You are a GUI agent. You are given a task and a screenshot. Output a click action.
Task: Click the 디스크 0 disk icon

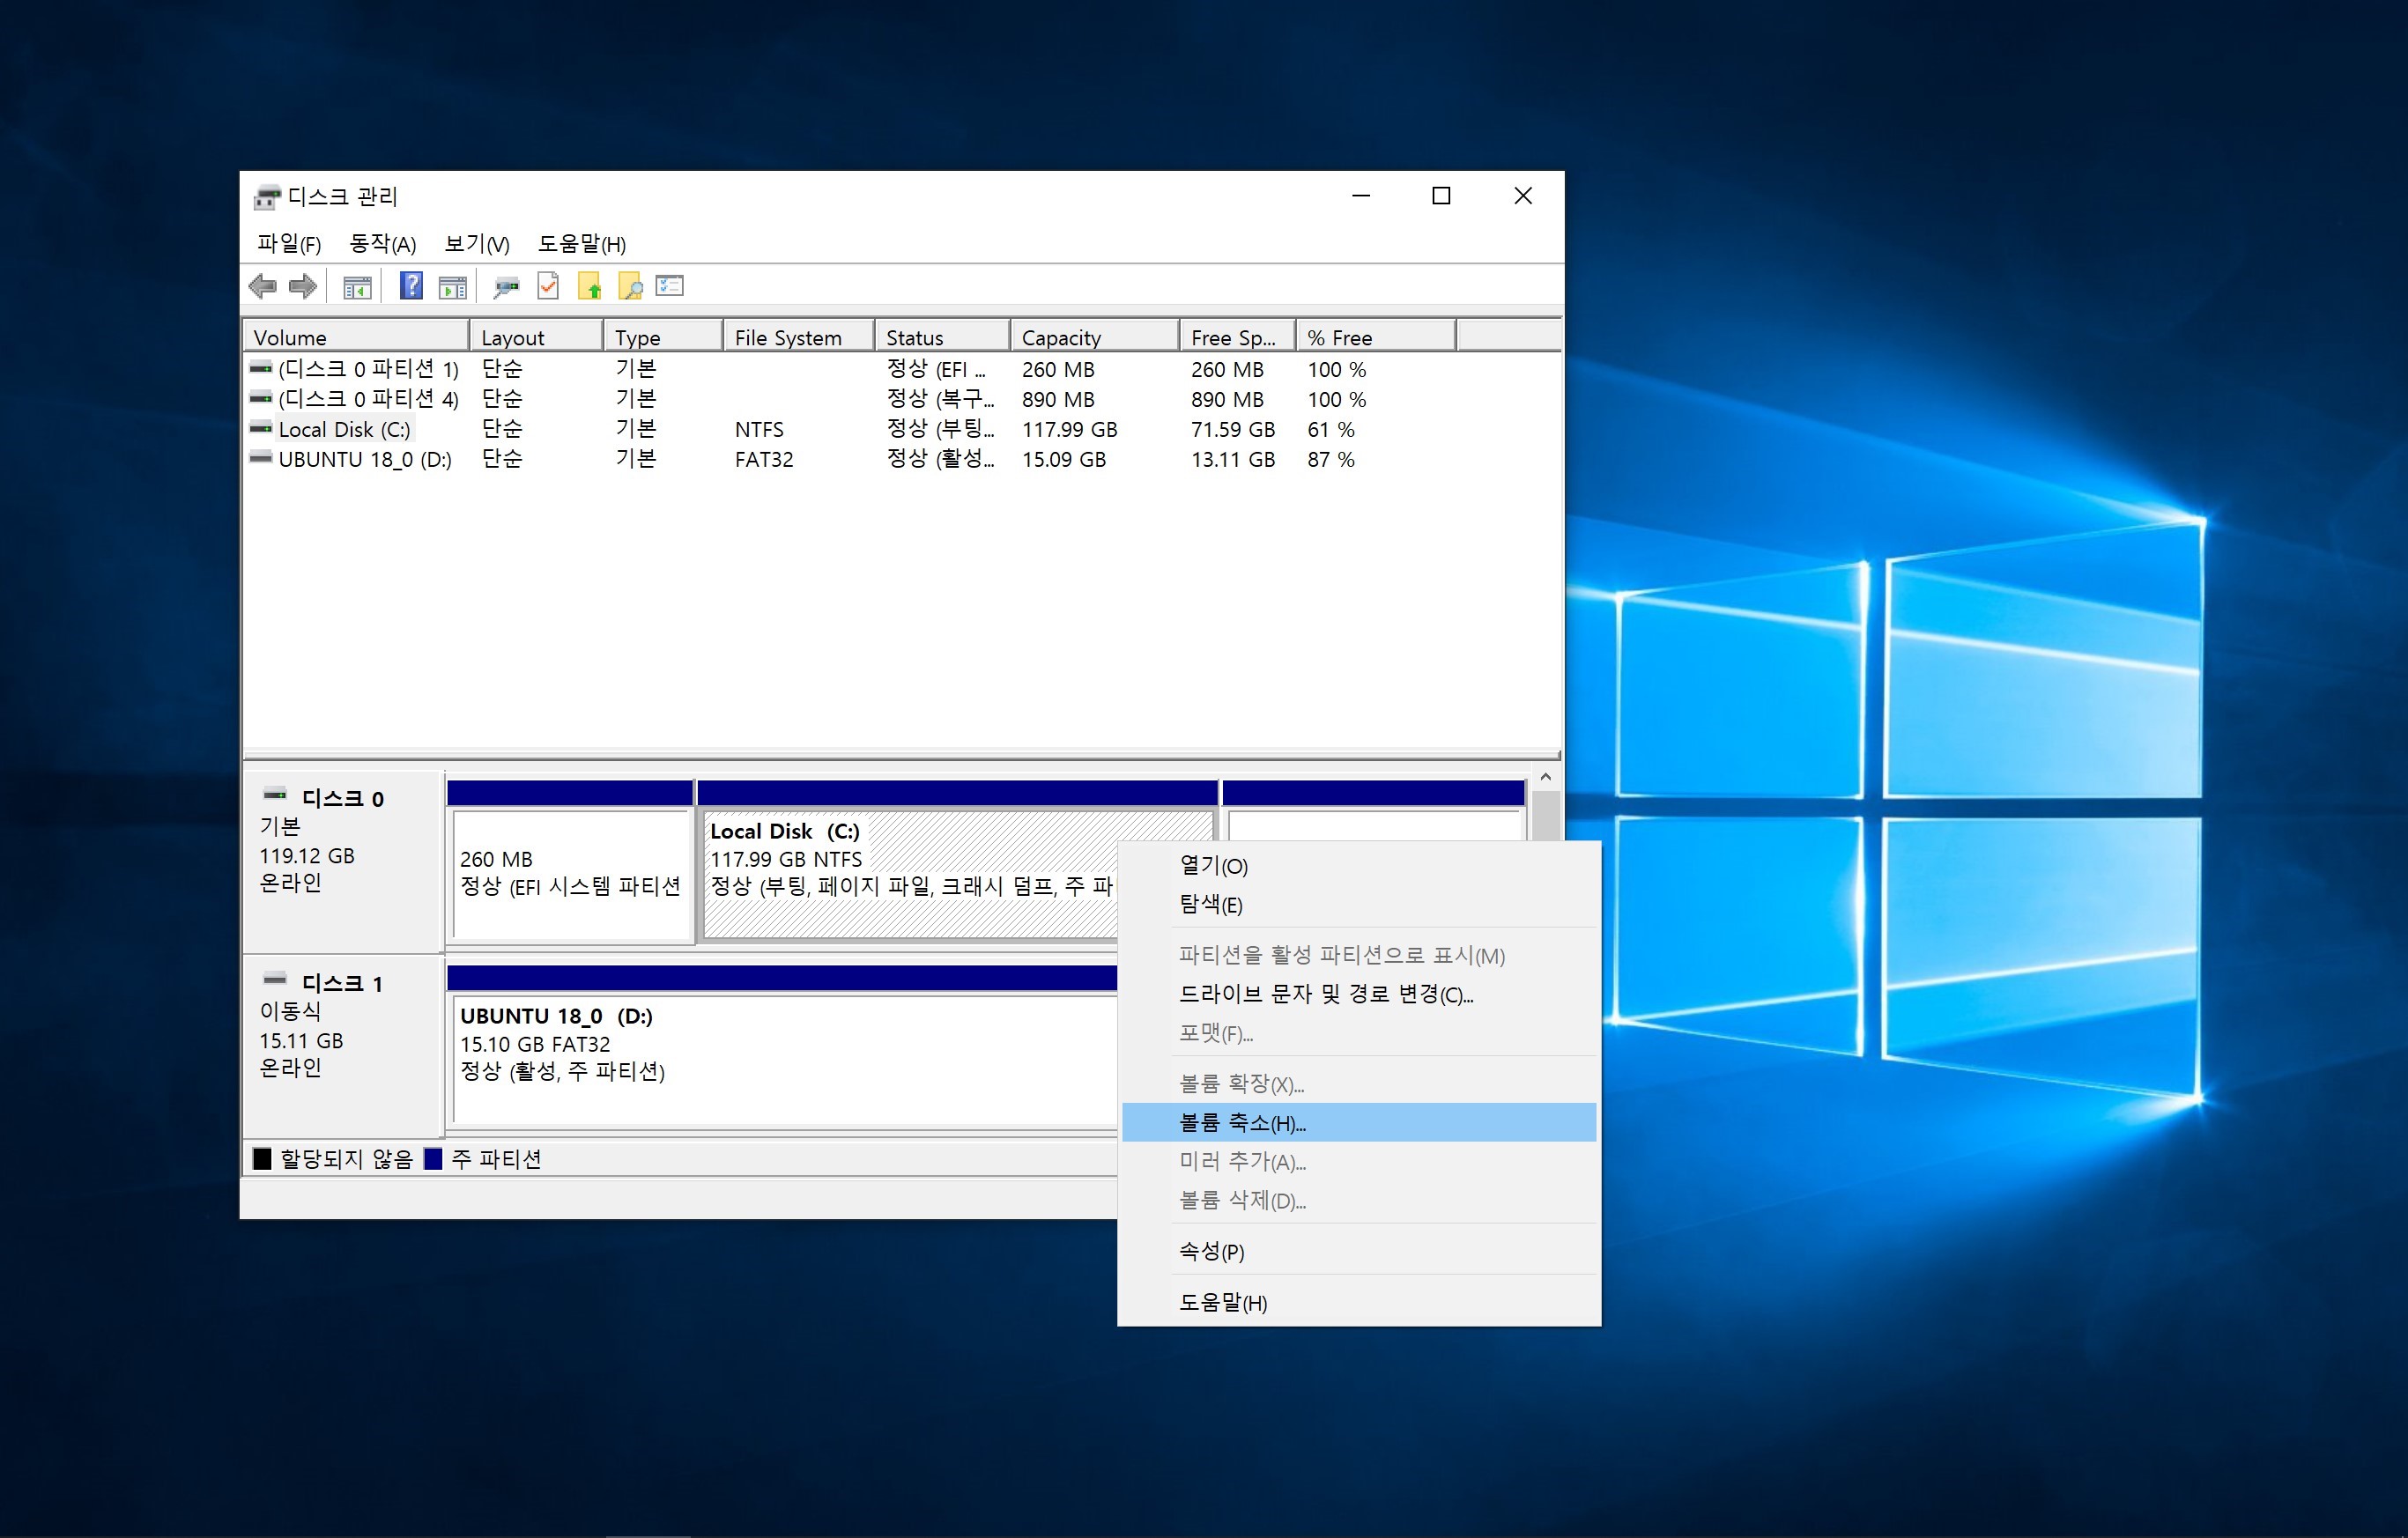275,795
